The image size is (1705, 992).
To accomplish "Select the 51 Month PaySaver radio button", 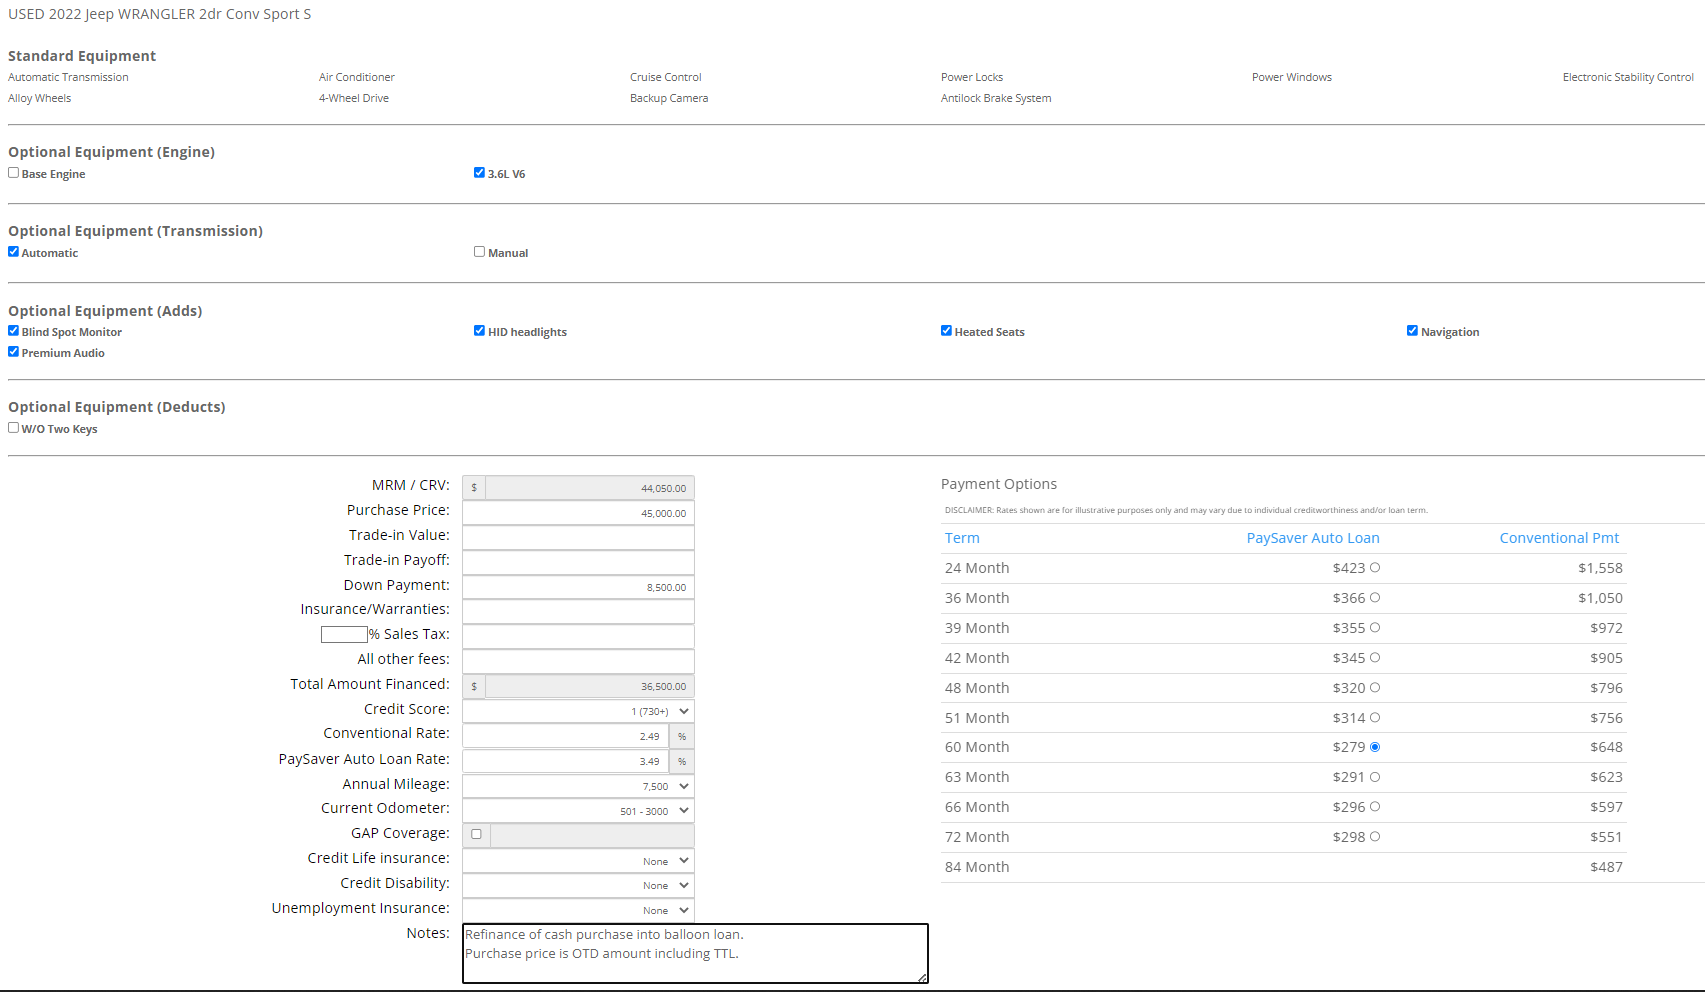I will pos(1375,717).
